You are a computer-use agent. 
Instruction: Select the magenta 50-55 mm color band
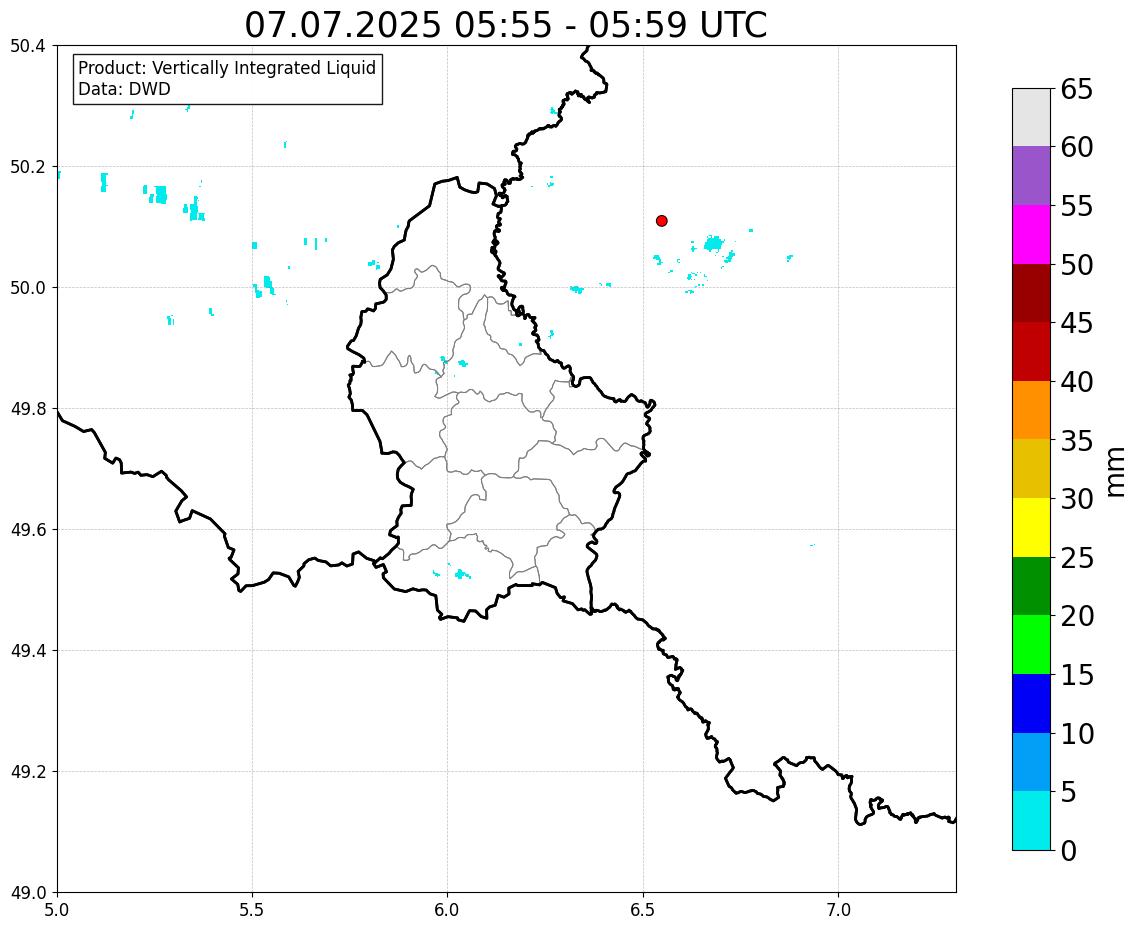tap(1031, 234)
